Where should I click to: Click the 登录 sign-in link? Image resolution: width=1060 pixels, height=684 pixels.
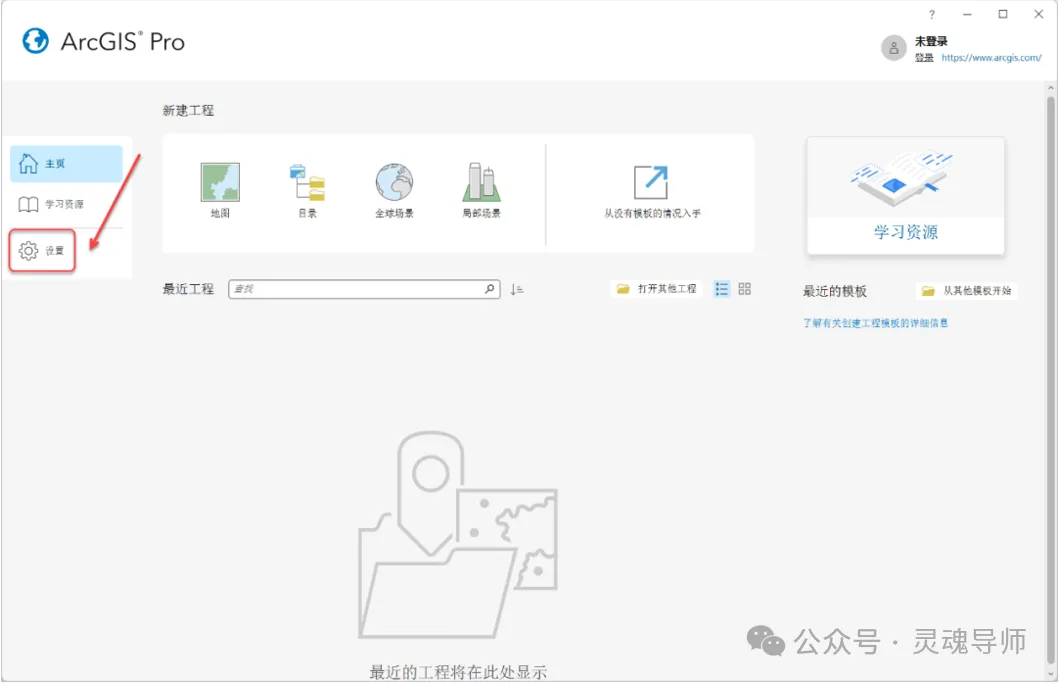[x=923, y=58]
